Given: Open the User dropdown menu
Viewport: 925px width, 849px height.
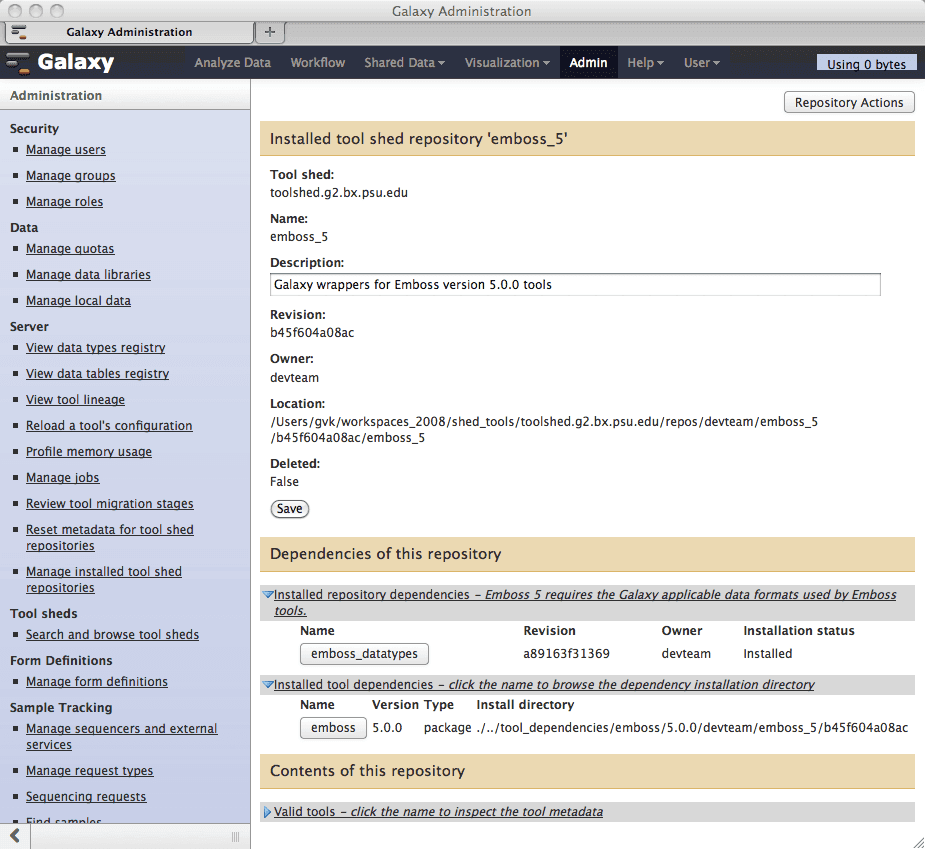Looking at the screenshot, I should pos(701,63).
